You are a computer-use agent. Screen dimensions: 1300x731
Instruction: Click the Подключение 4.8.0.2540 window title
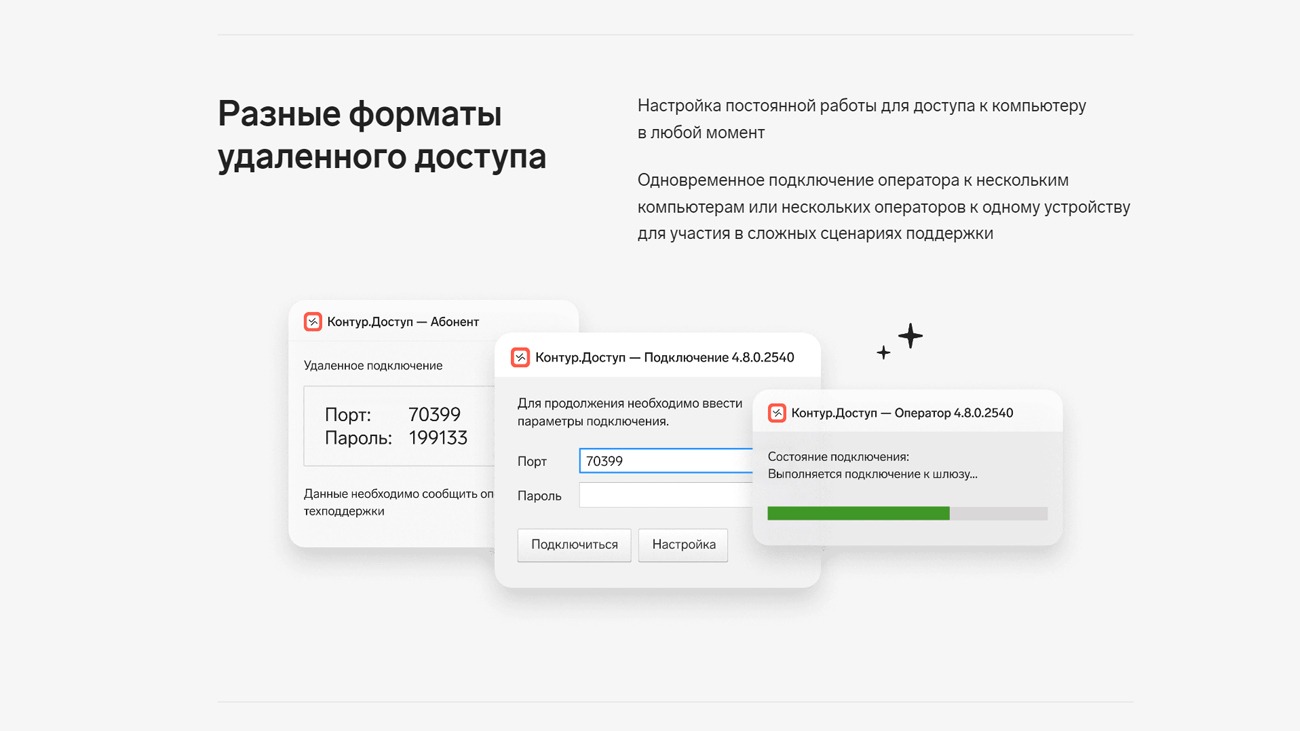664,357
